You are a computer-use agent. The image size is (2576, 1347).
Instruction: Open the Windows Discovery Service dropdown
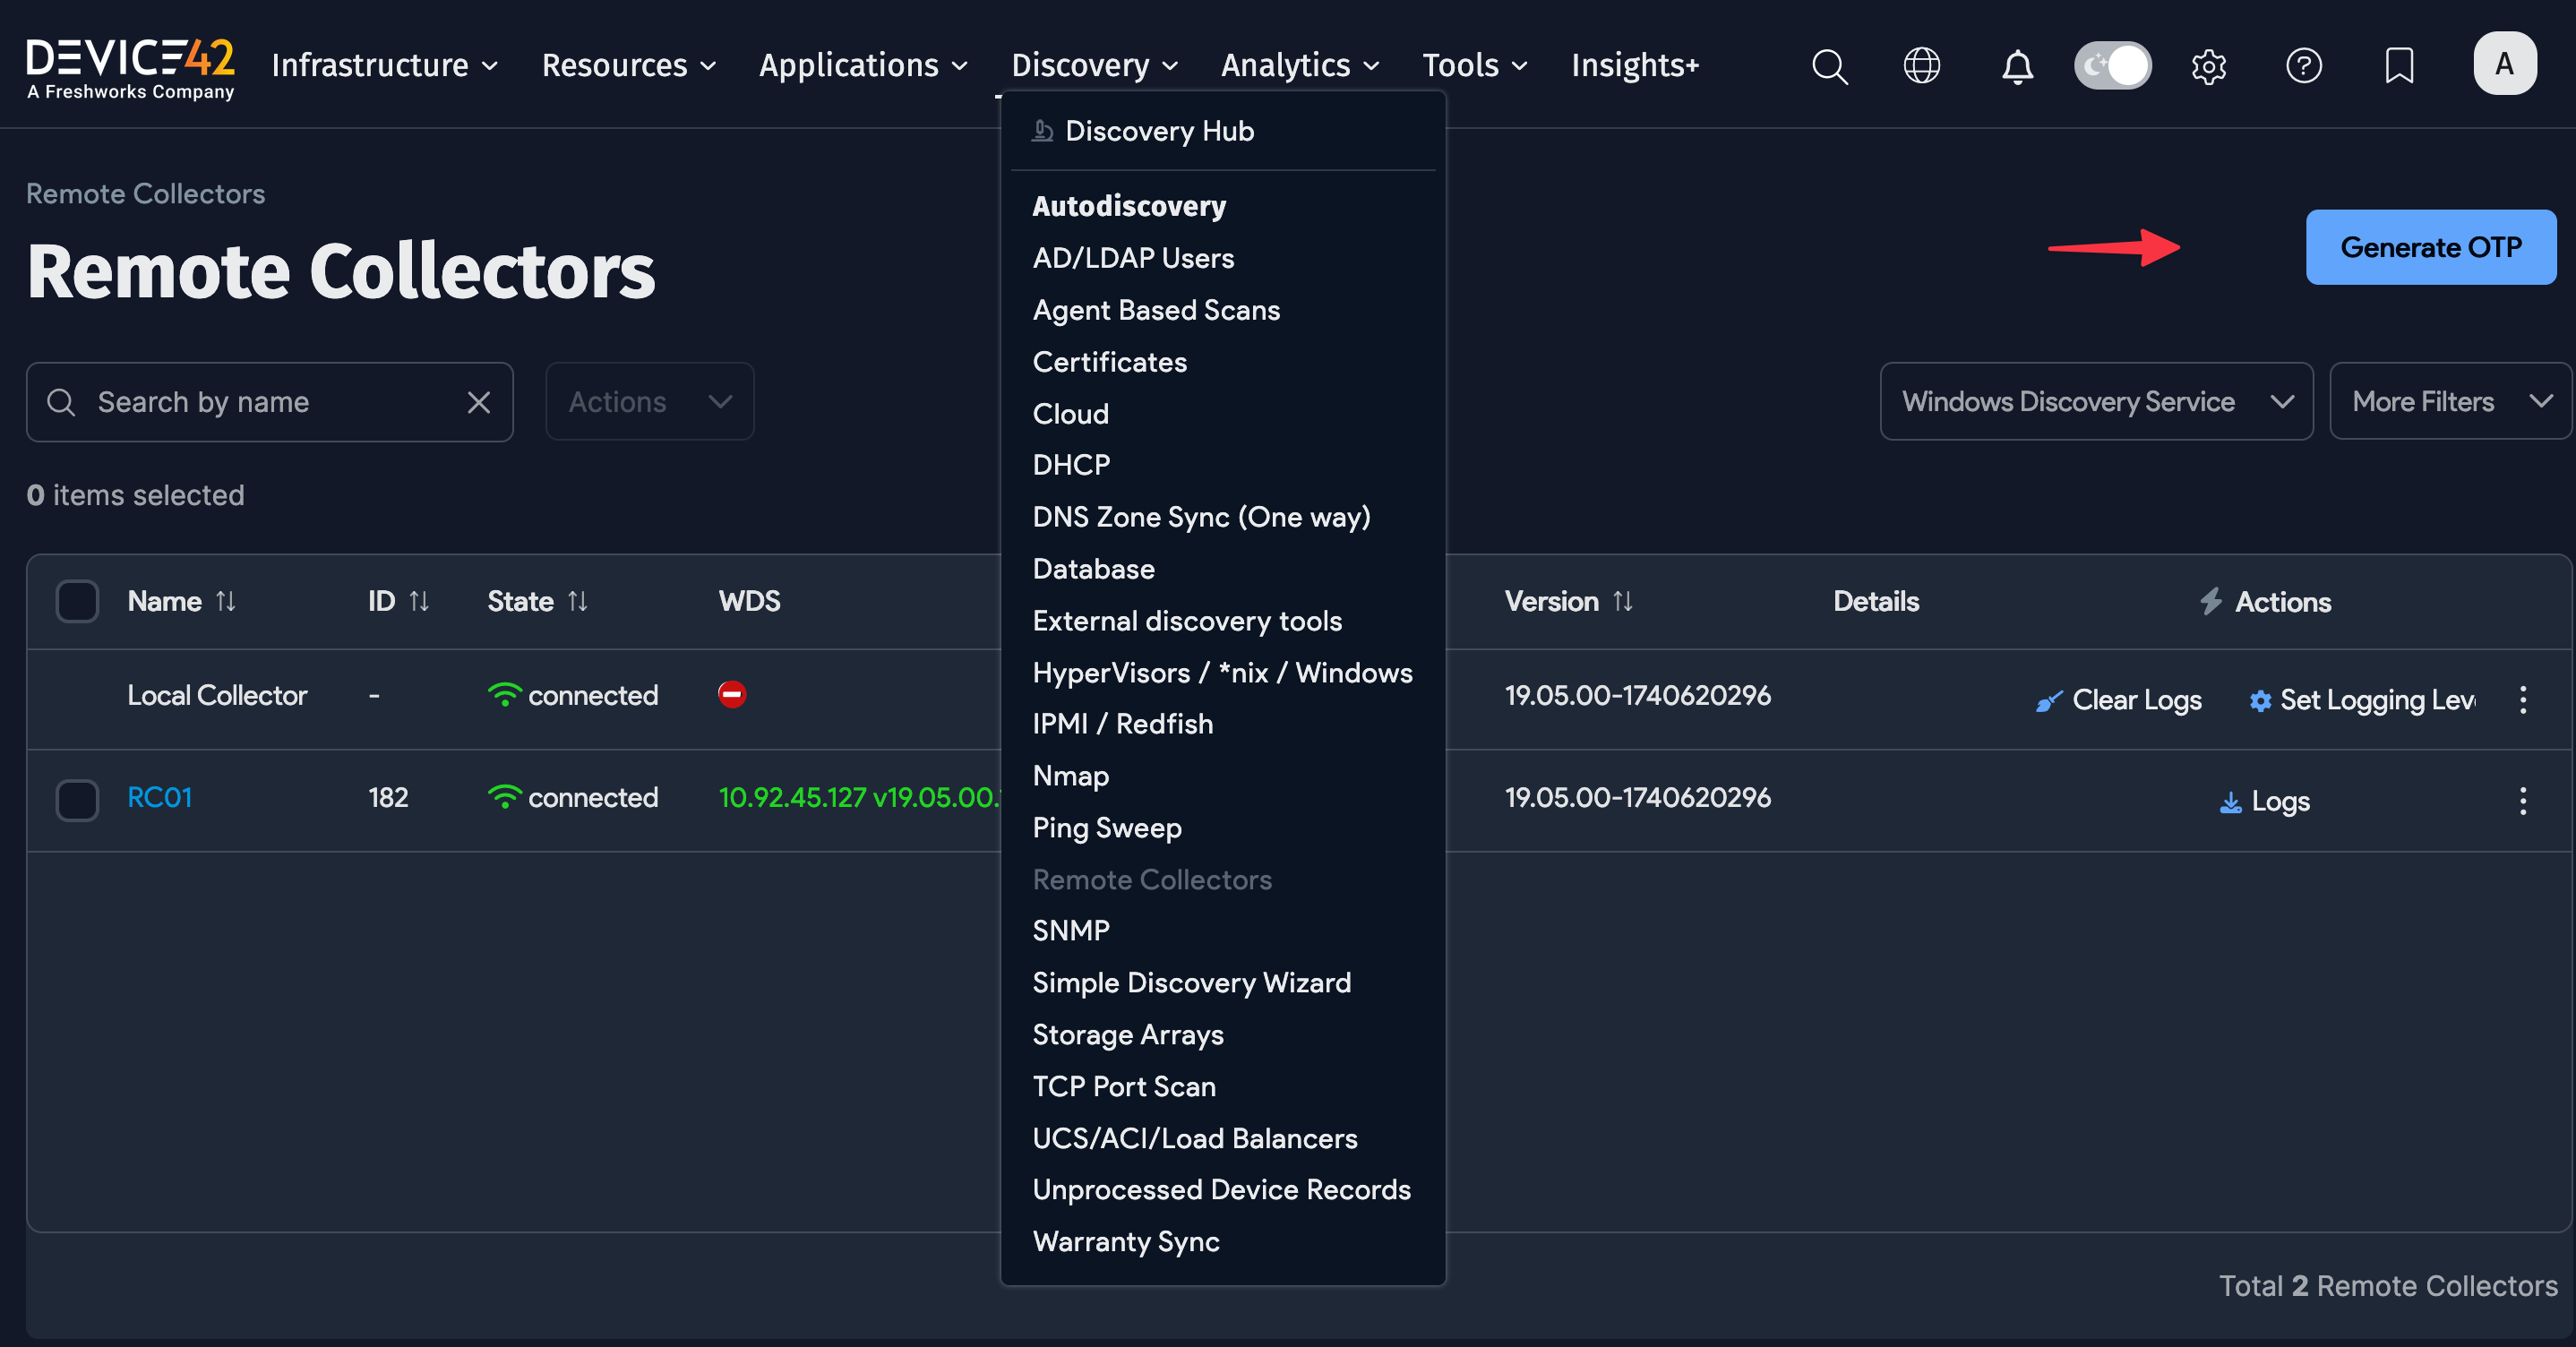point(2094,401)
